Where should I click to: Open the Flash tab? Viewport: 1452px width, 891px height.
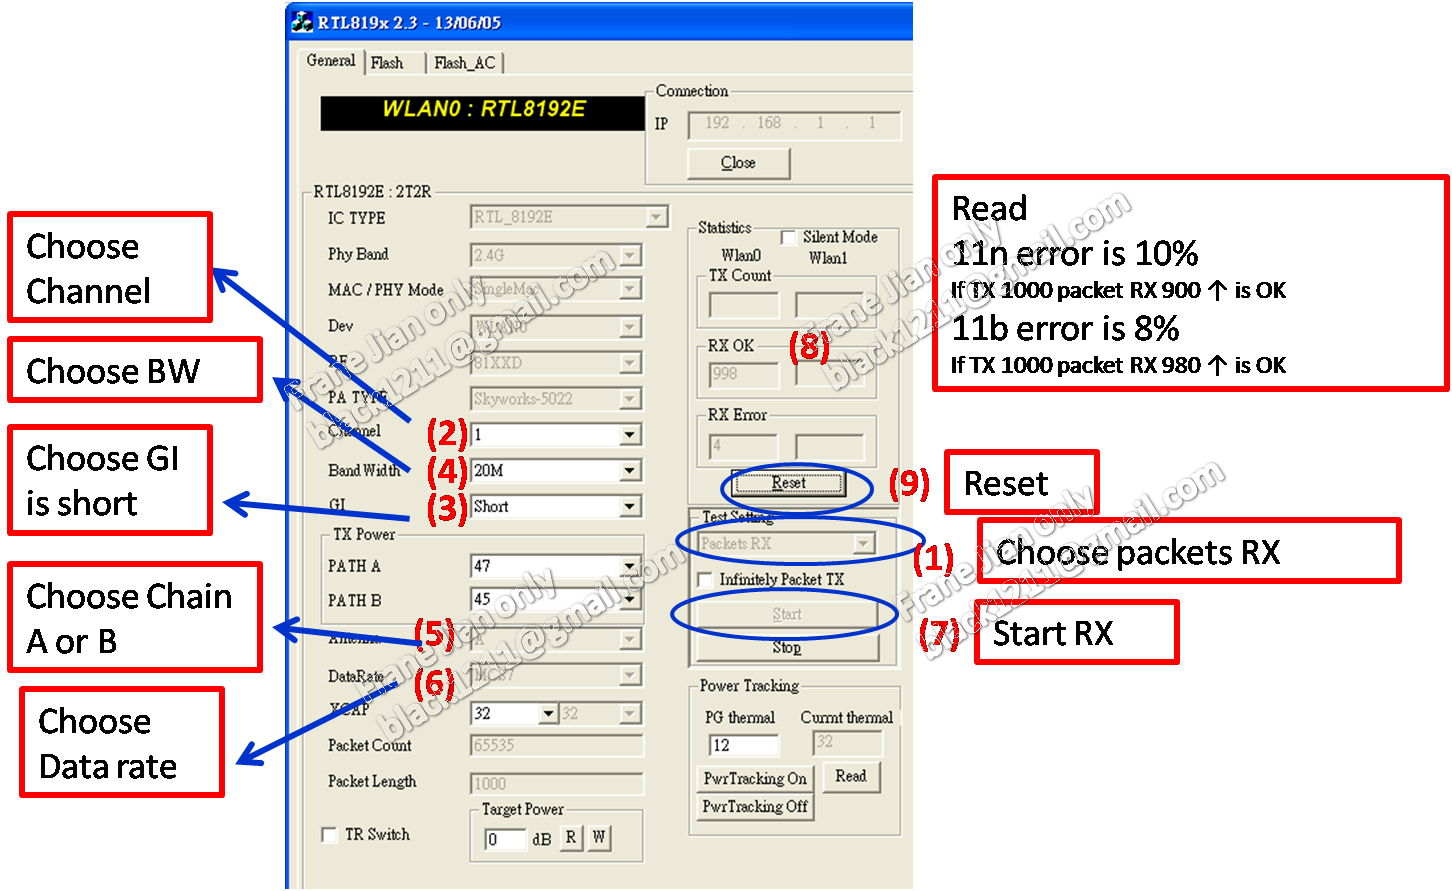(x=387, y=63)
